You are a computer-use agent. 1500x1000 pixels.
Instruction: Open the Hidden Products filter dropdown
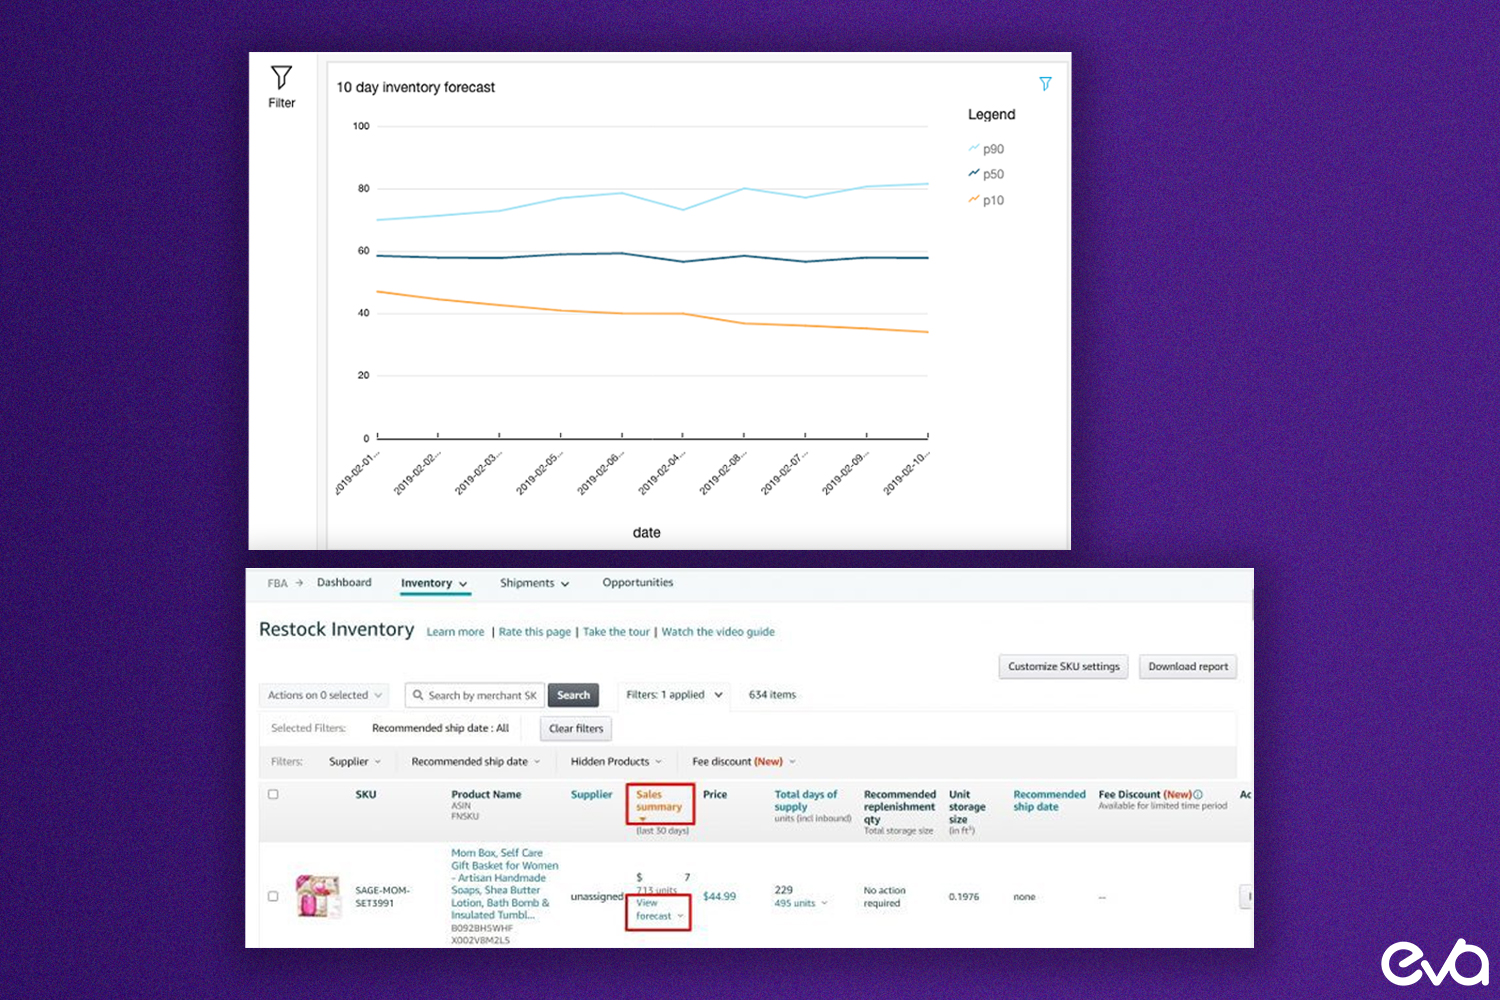click(x=614, y=761)
